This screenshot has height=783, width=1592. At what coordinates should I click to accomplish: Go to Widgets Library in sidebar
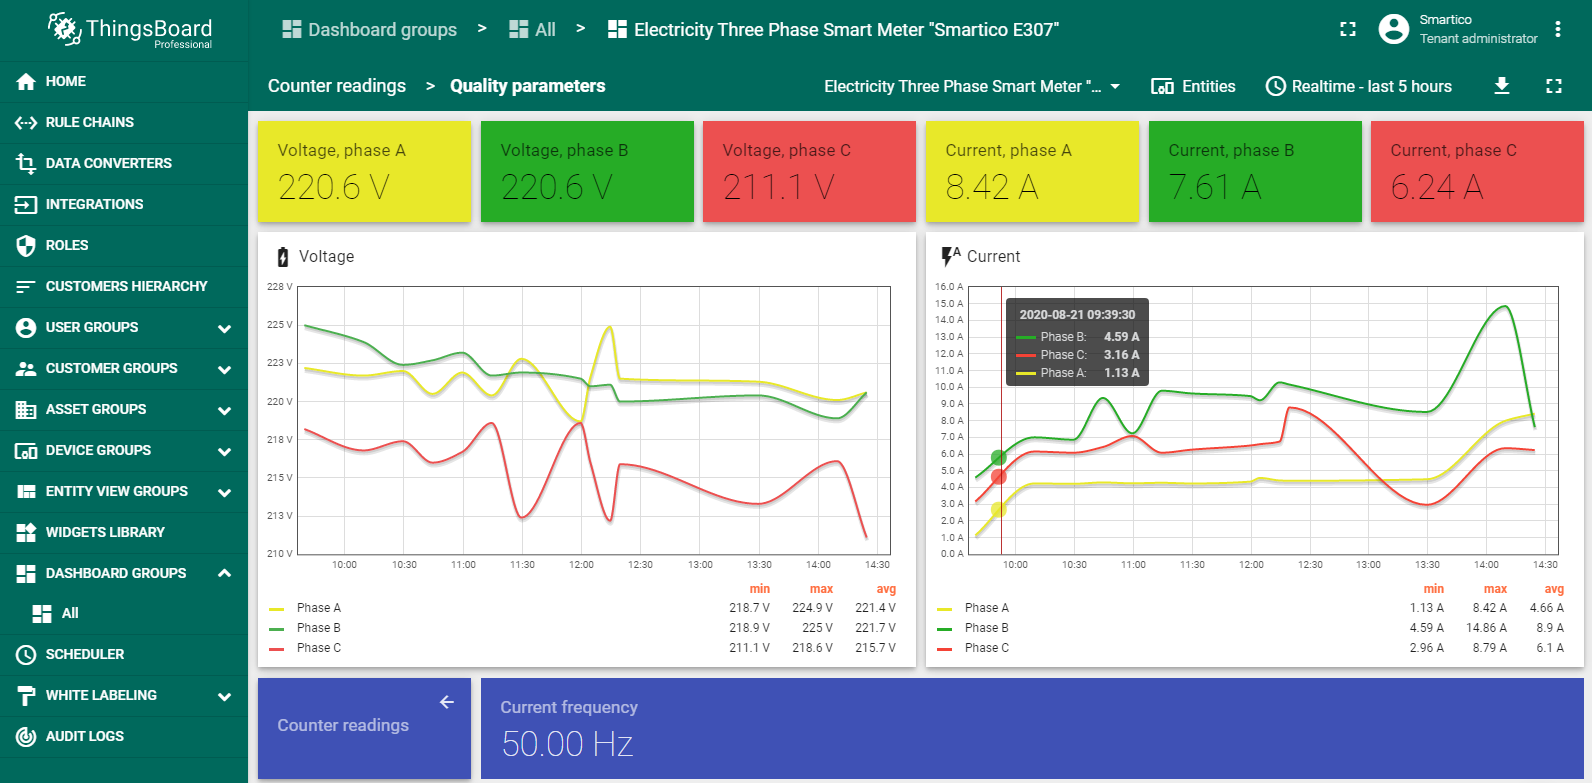[105, 532]
